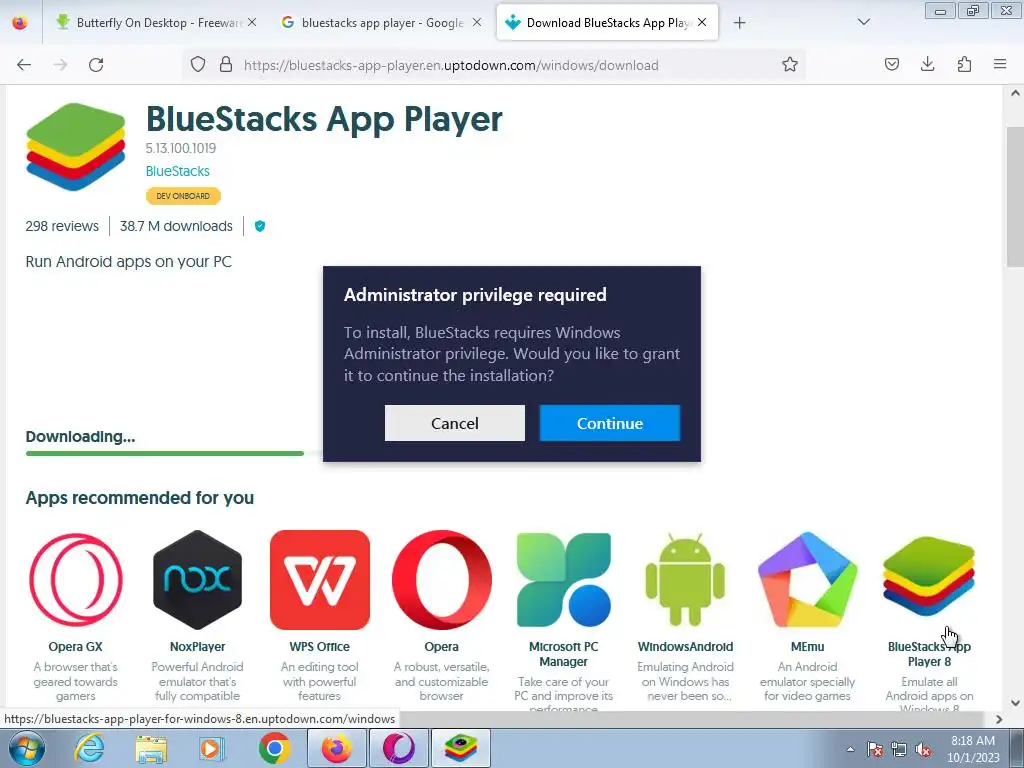Click the MEmu title link
This screenshot has height=768, width=1024.
pyautogui.click(x=807, y=647)
